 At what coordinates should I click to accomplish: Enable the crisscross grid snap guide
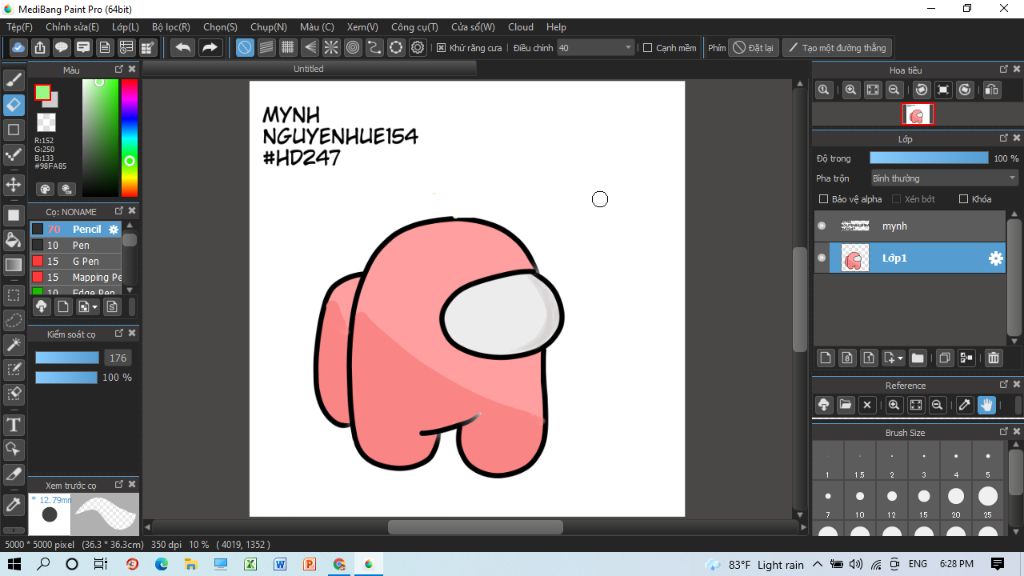click(287, 48)
